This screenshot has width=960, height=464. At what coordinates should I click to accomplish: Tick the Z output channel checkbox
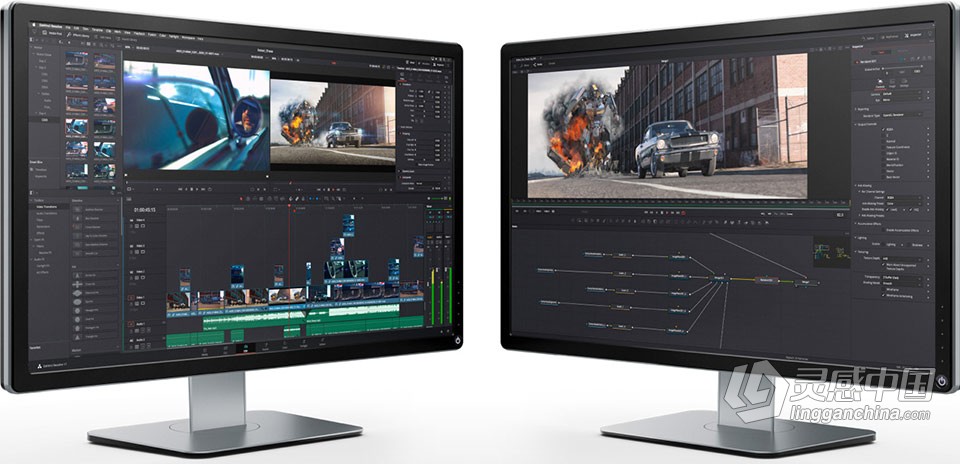(x=883, y=135)
